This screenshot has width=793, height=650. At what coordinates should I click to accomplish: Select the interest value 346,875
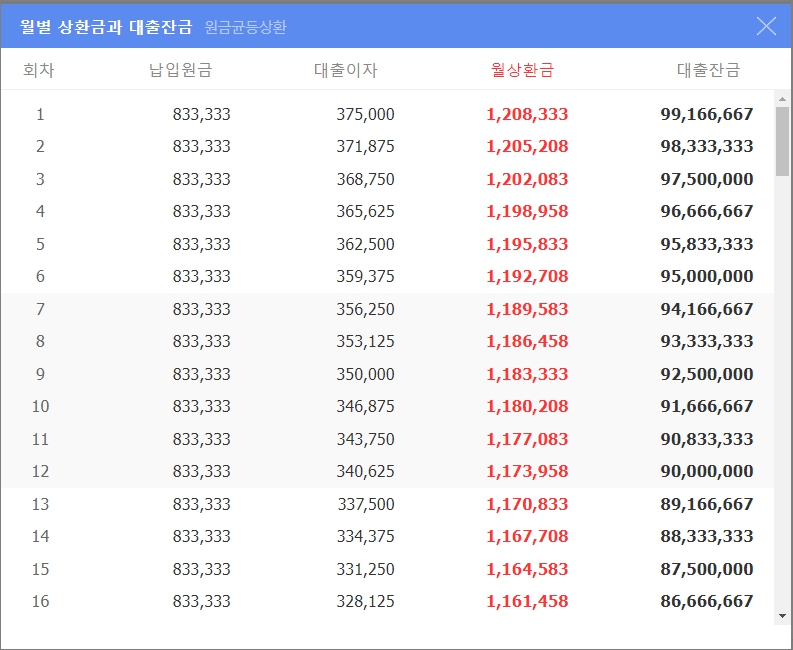366,406
